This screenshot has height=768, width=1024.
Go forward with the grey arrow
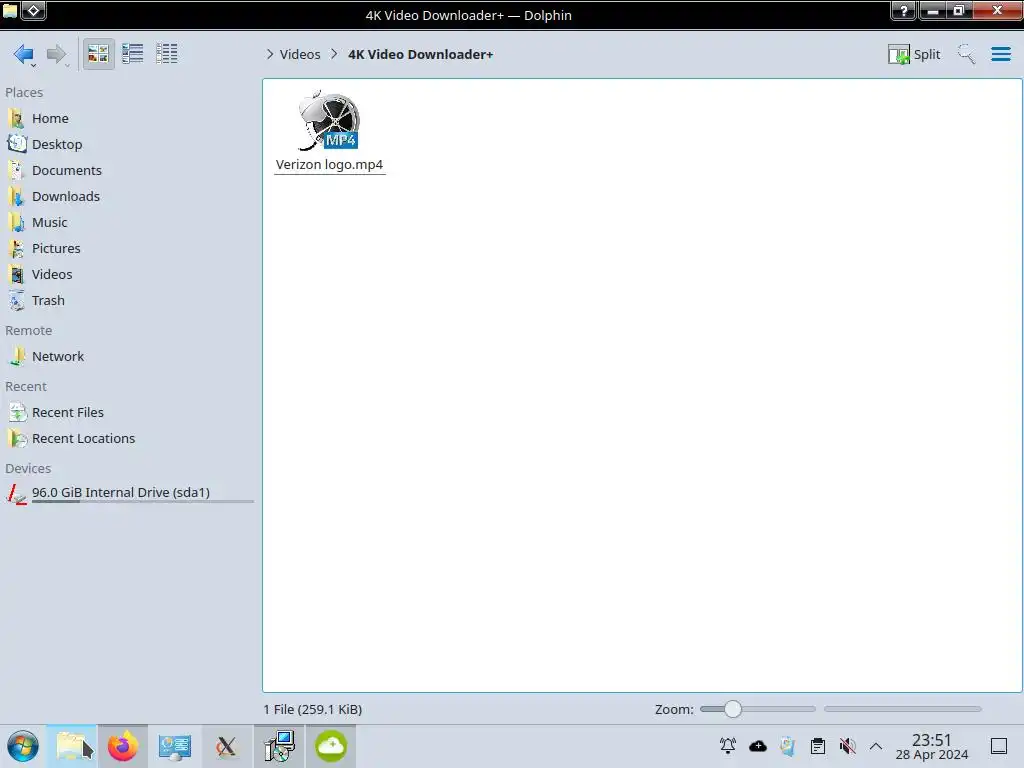pyautogui.click(x=57, y=54)
